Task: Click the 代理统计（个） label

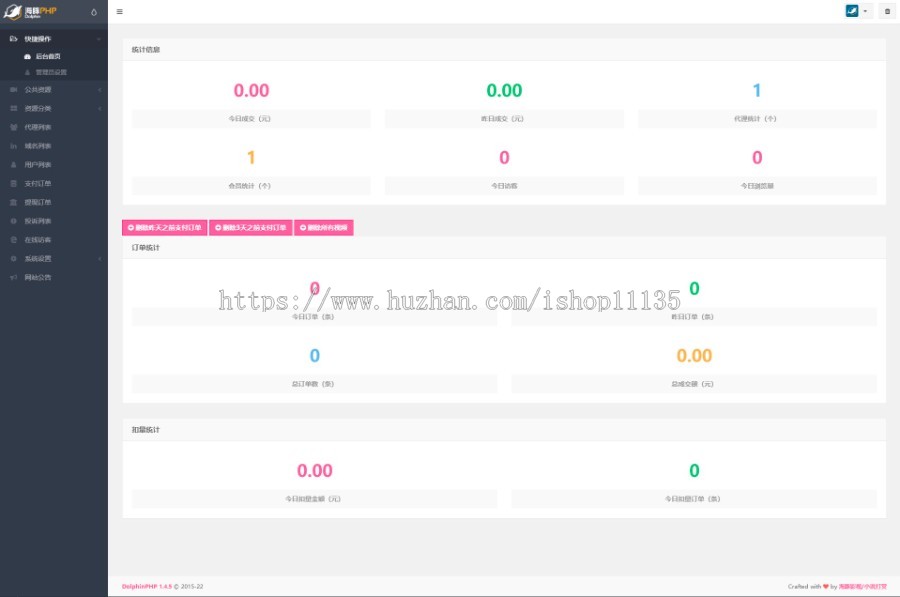Action: pyautogui.click(x=755, y=119)
